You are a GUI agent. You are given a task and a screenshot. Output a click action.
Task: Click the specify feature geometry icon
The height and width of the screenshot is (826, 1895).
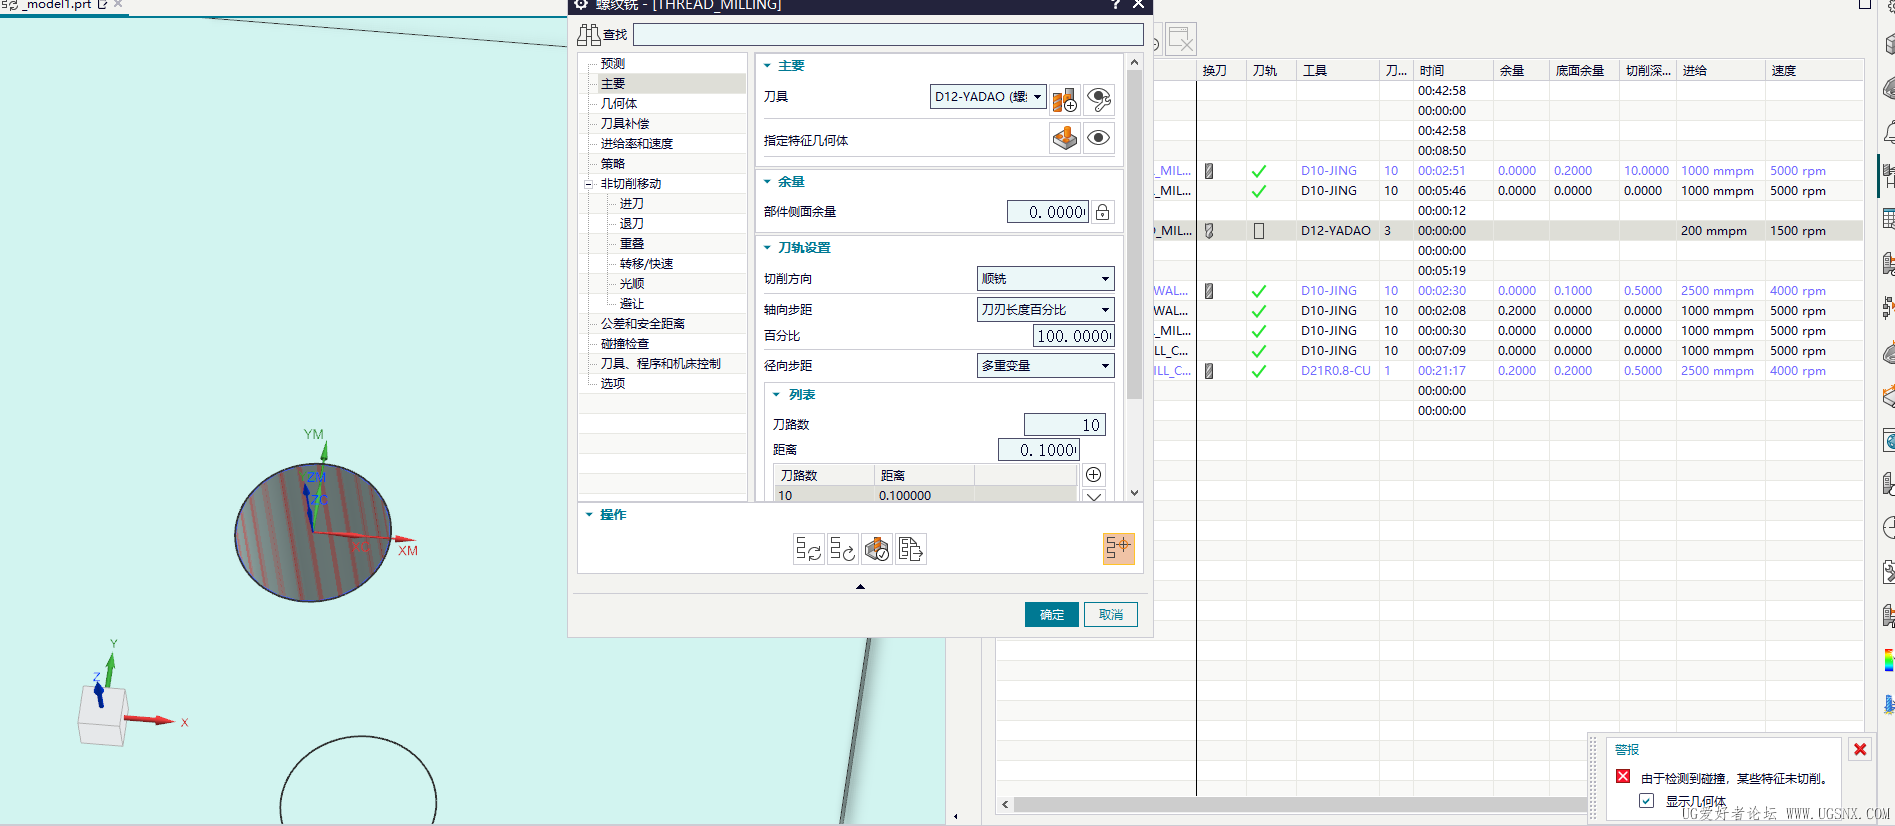[x=1065, y=138]
